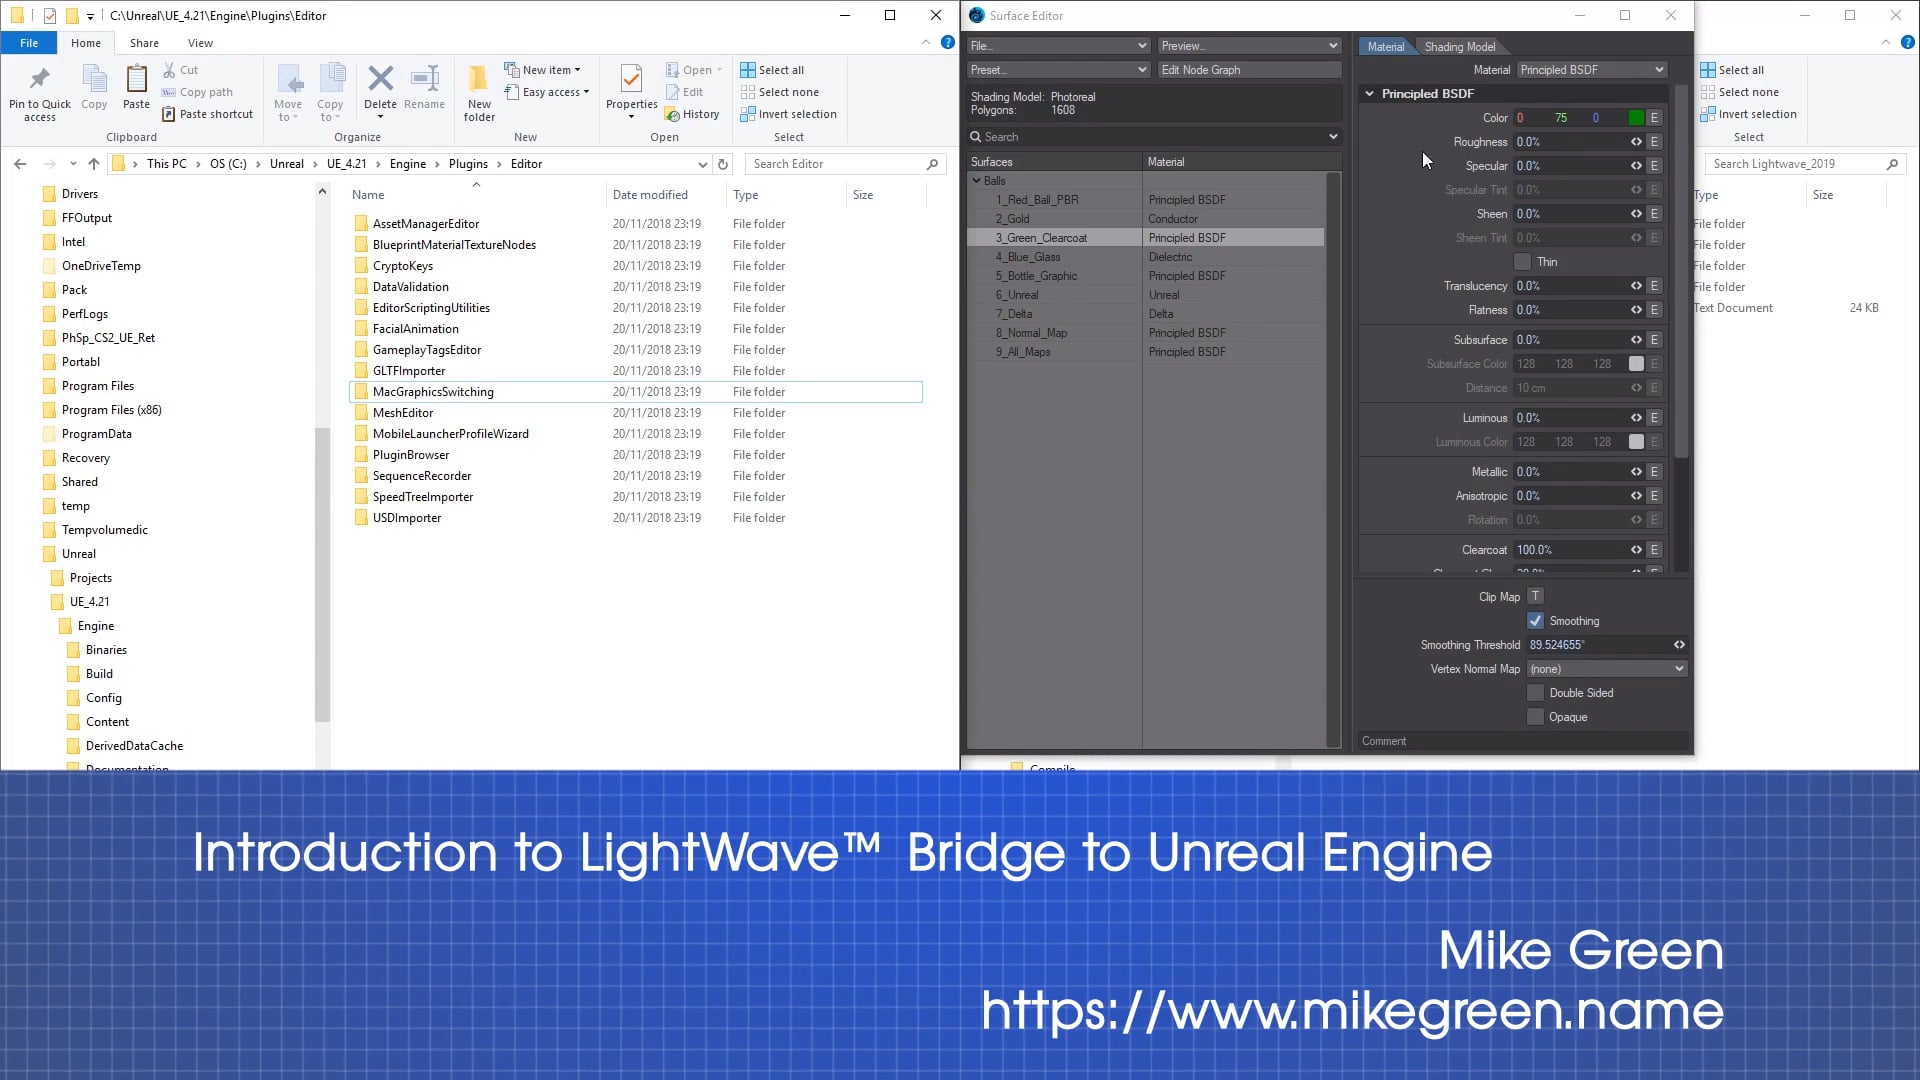Click the History icon in Open group
1920x1080 pixels.
pyautogui.click(x=672, y=114)
